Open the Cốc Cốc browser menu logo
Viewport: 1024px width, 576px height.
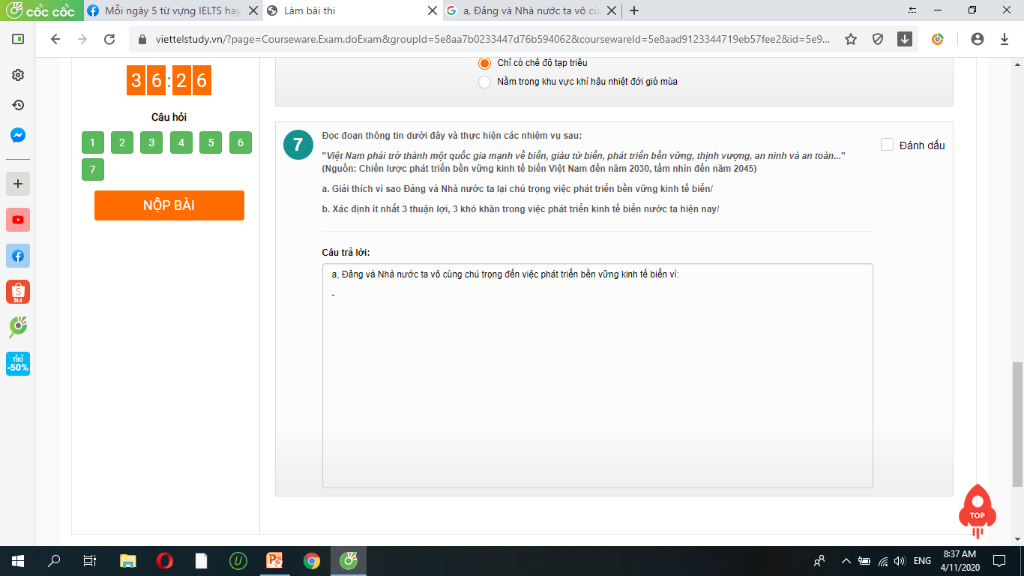(41, 10)
